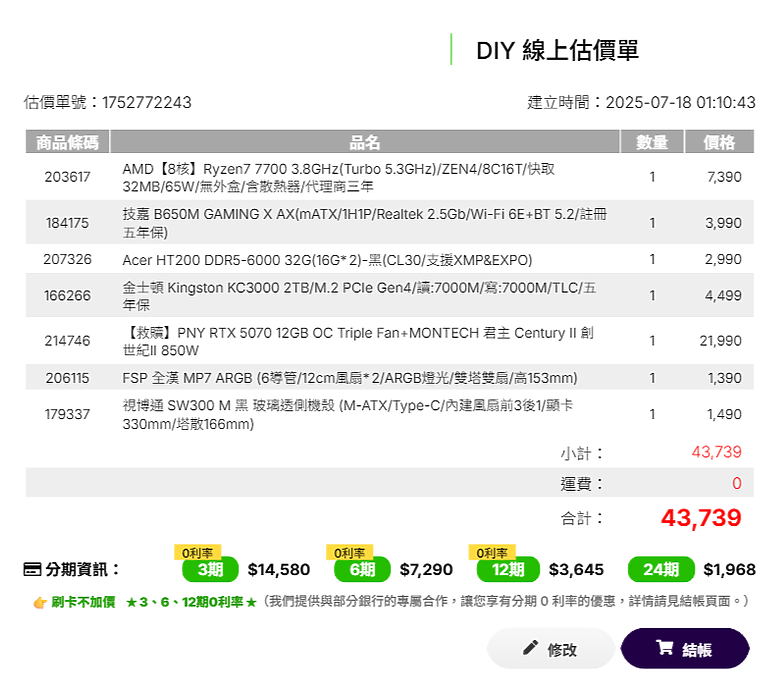Select the 24期 installment badge

(x=661, y=569)
